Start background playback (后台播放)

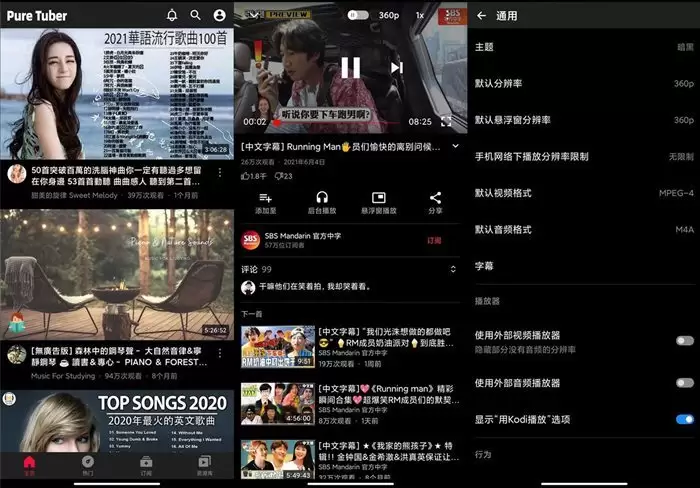(x=322, y=202)
